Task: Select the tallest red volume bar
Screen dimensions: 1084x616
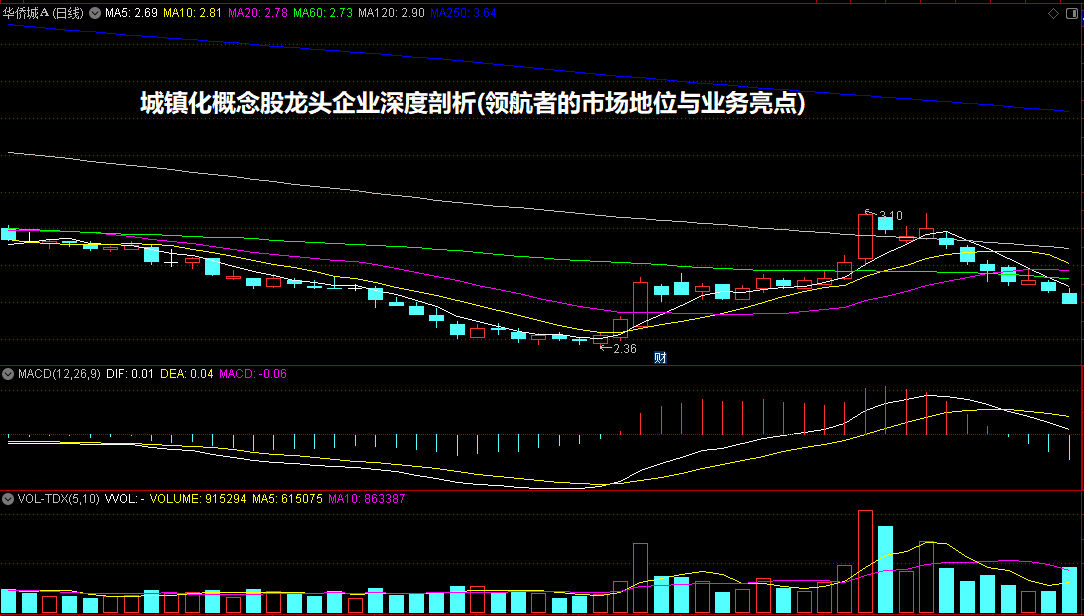Action: click(866, 562)
